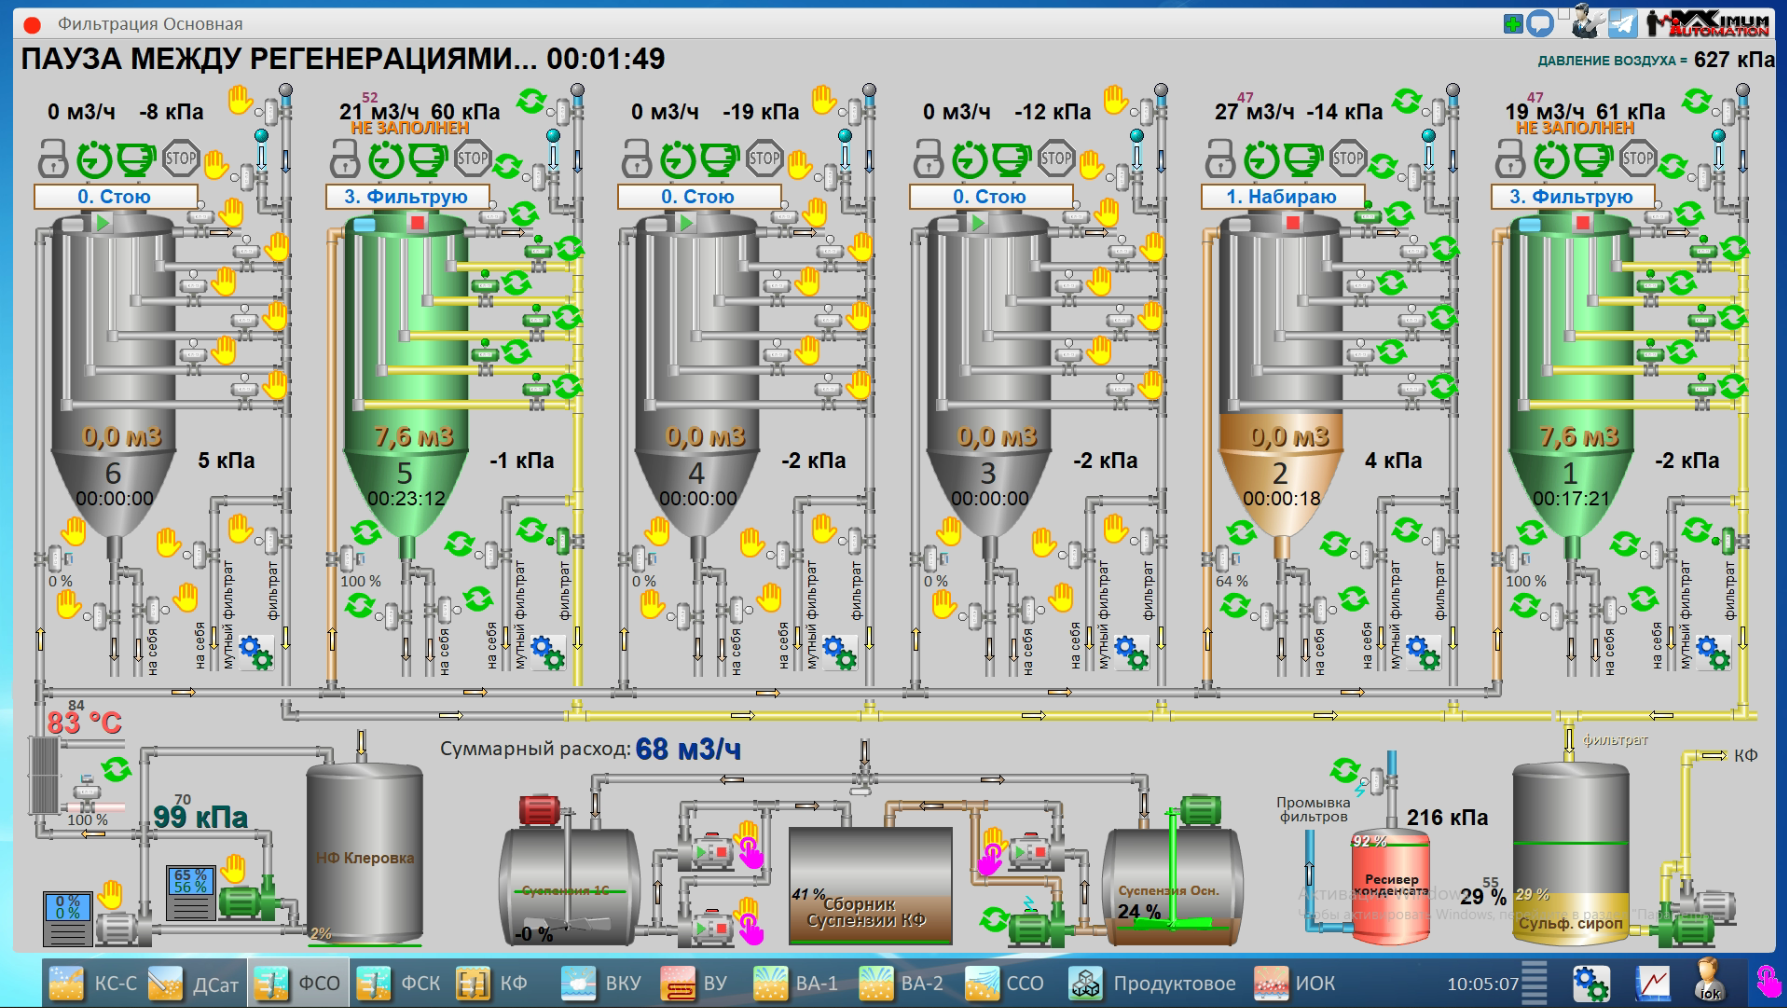The width and height of the screenshot is (1787, 1008).
Task: Open the '3. Фильтрую' state box of filter 1
Action: point(1571,197)
